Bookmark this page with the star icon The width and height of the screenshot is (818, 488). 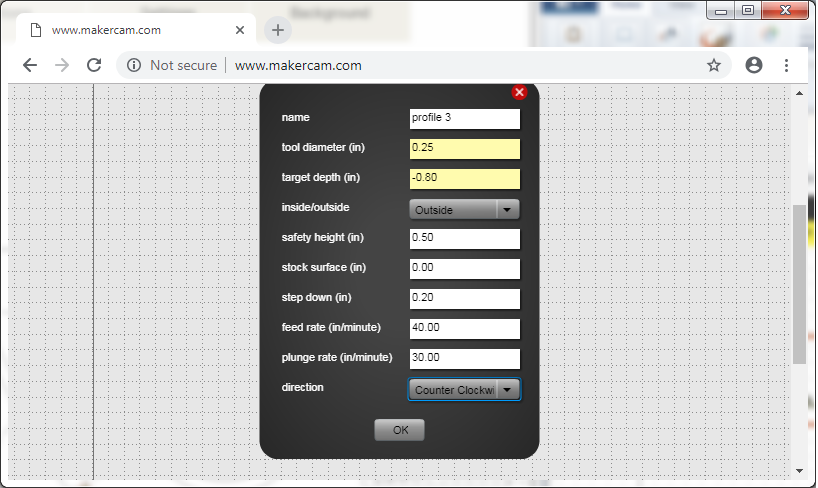714,65
